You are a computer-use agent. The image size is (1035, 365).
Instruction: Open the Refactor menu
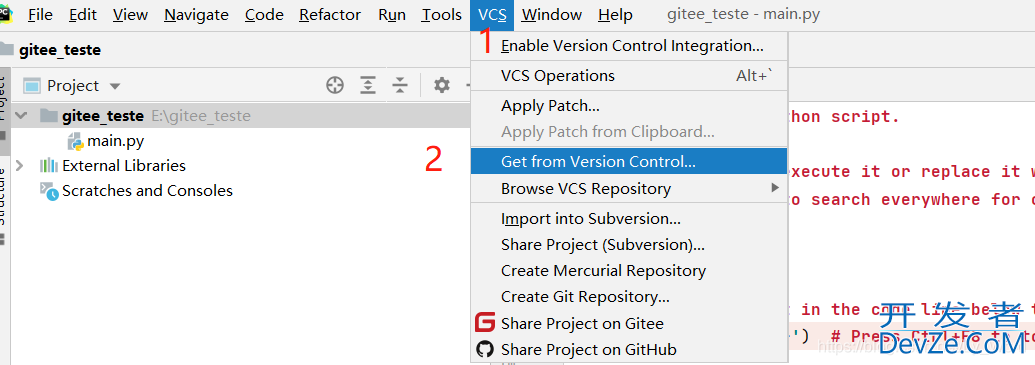[x=330, y=15]
